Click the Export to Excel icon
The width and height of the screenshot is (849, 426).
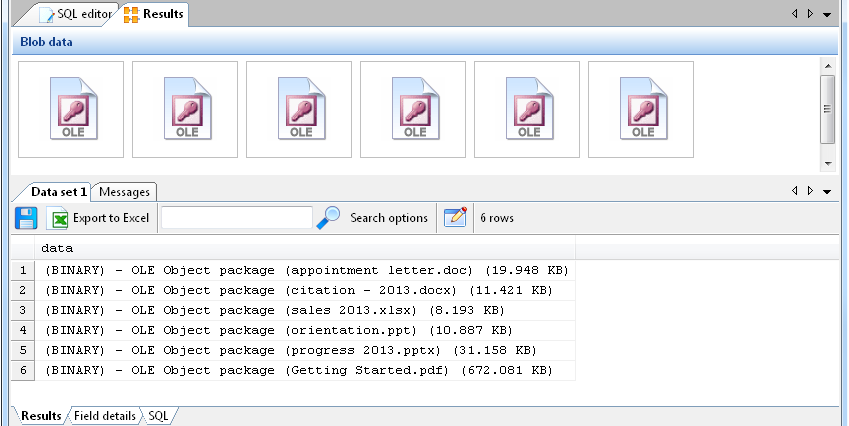tap(59, 218)
